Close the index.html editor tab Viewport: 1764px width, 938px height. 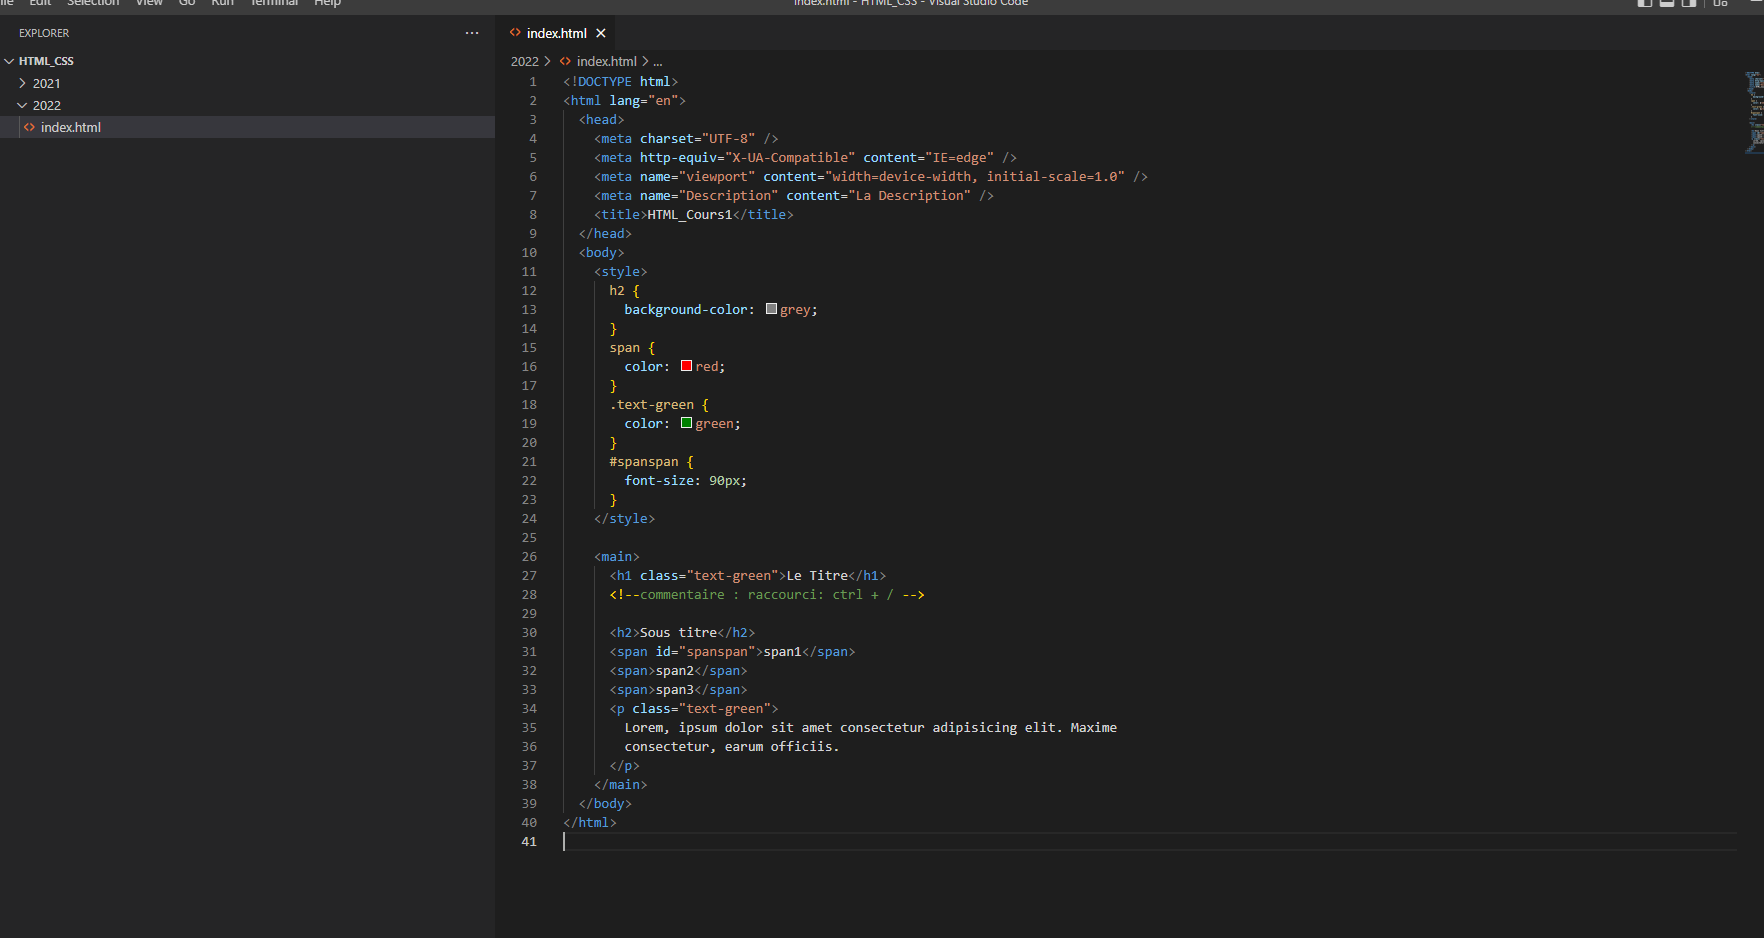pos(601,33)
